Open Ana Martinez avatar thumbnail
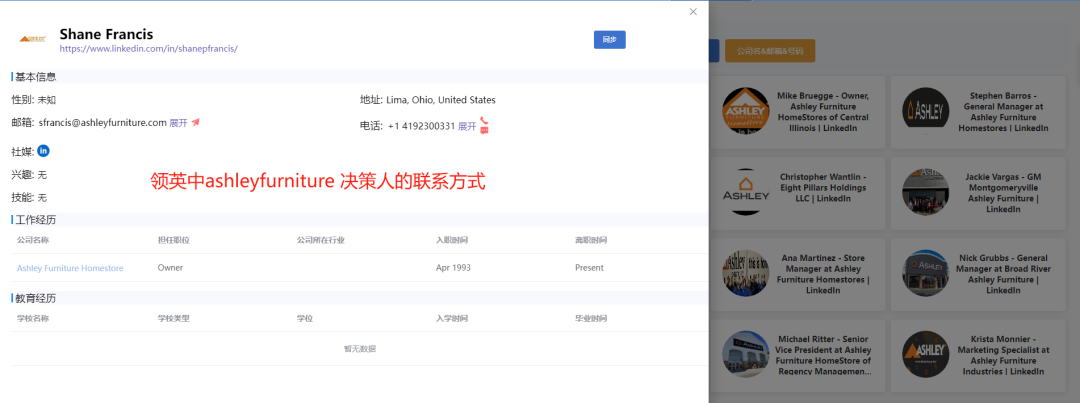The height and width of the screenshot is (403, 1080). point(745,273)
